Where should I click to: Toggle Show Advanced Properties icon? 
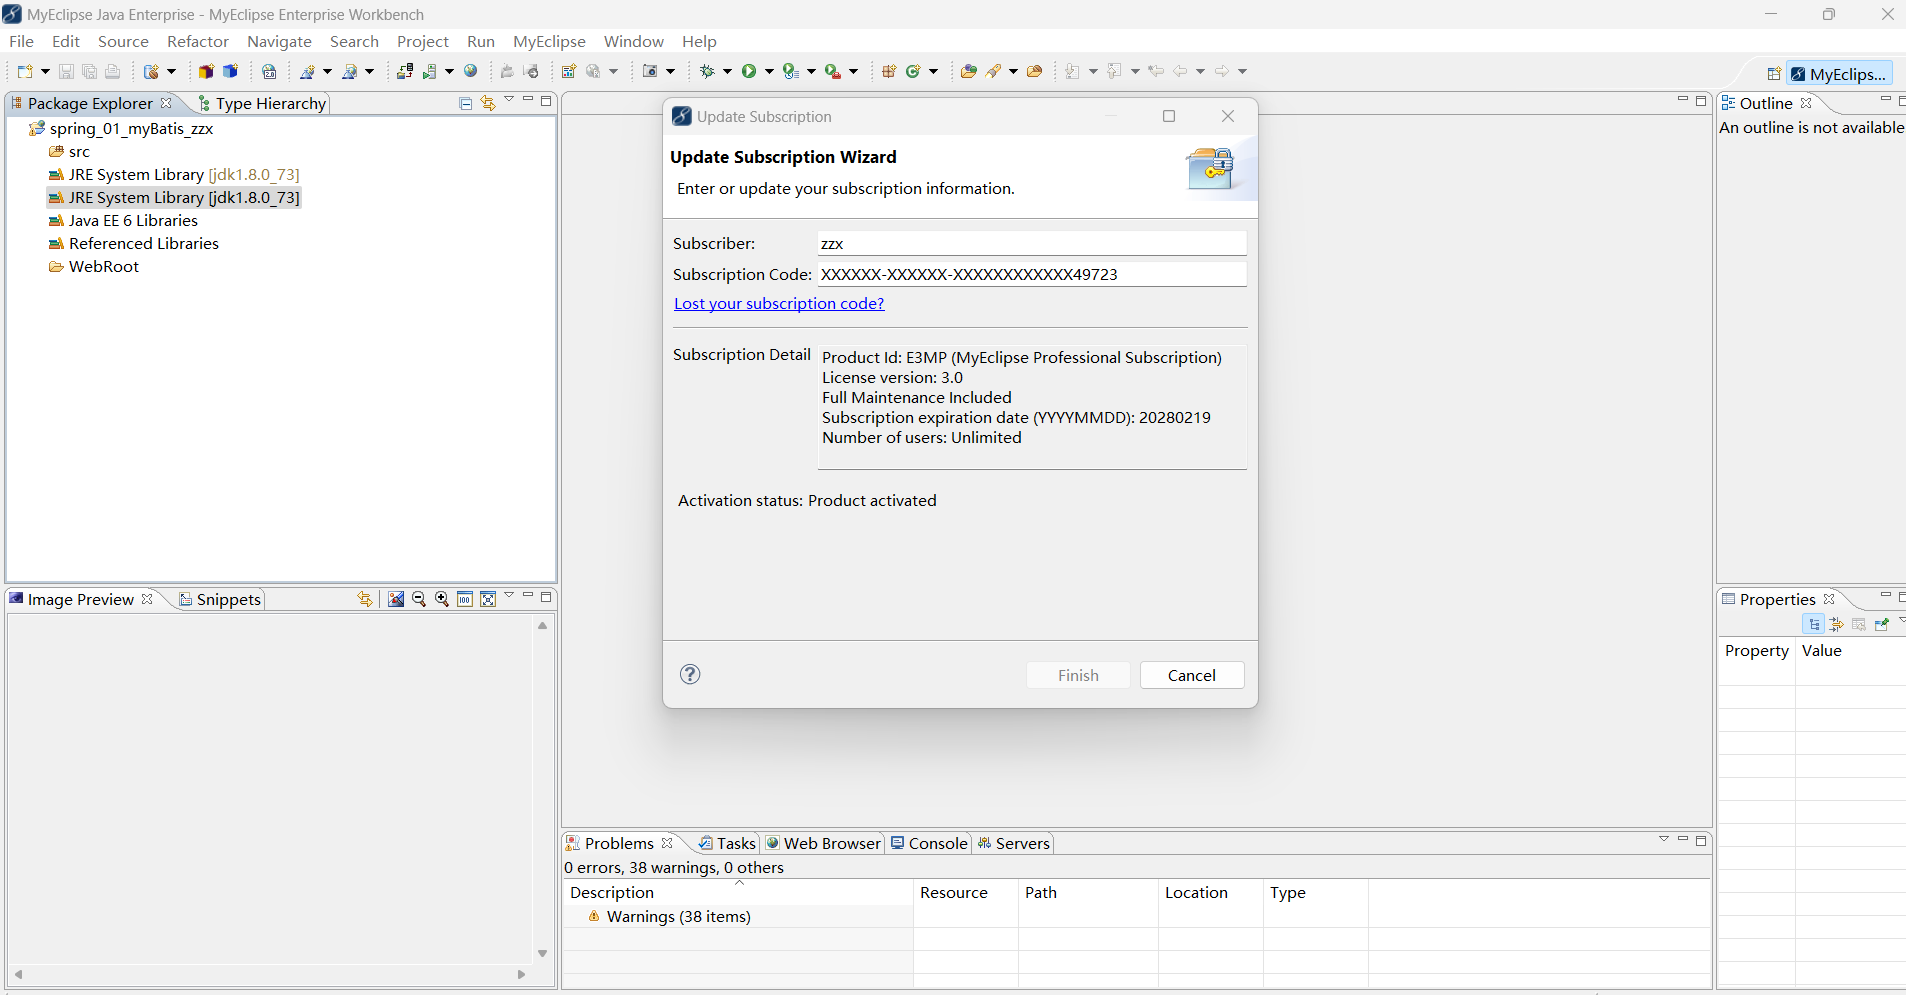click(1836, 624)
